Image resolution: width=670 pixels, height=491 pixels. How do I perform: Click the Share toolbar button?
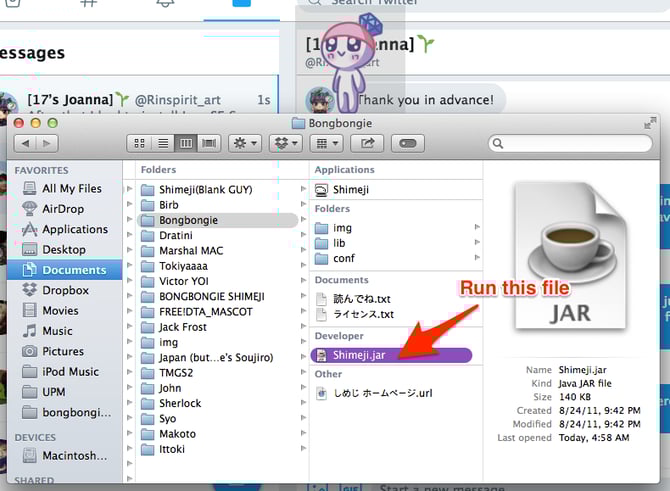367,143
